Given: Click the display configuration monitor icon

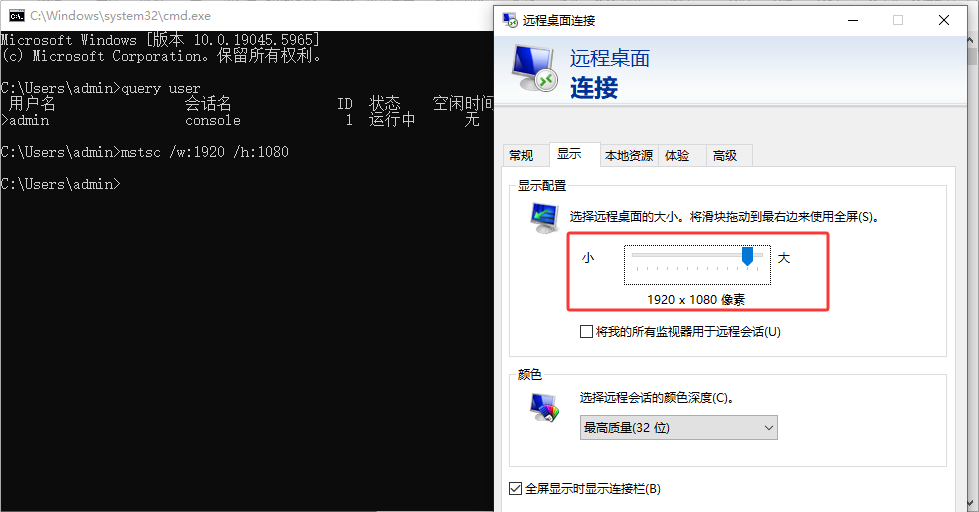Looking at the screenshot, I should point(544,218).
